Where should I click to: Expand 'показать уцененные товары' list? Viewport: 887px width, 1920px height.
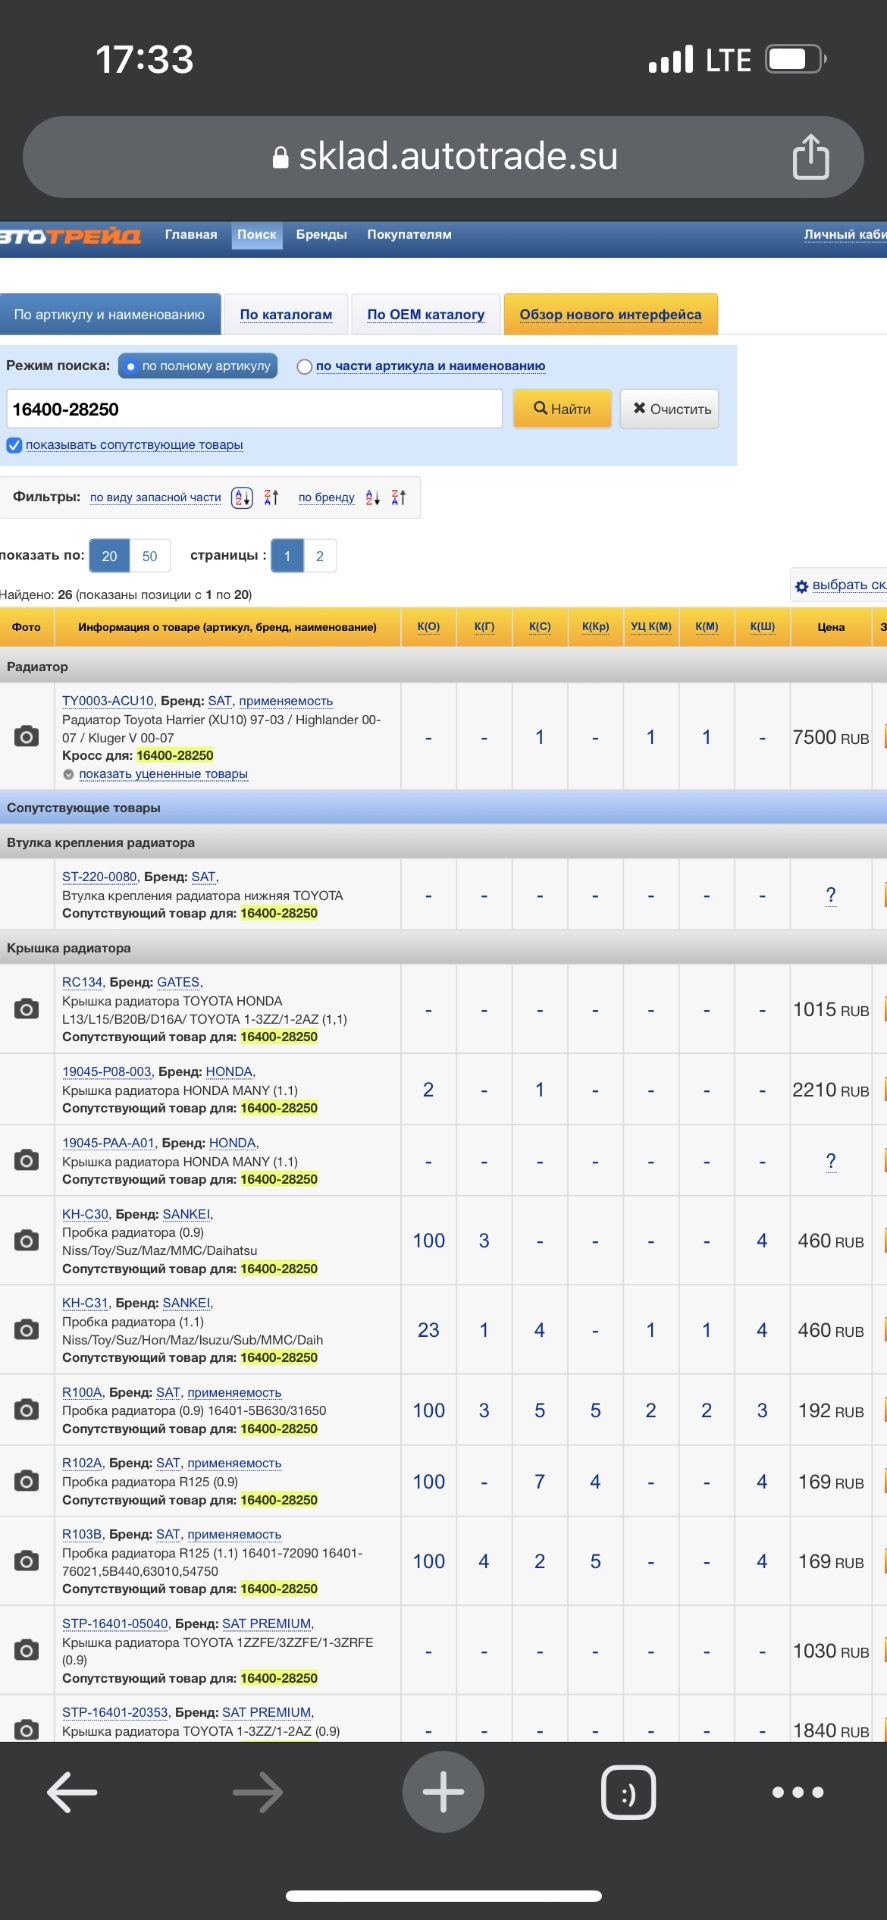pyautogui.click(x=162, y=774)
